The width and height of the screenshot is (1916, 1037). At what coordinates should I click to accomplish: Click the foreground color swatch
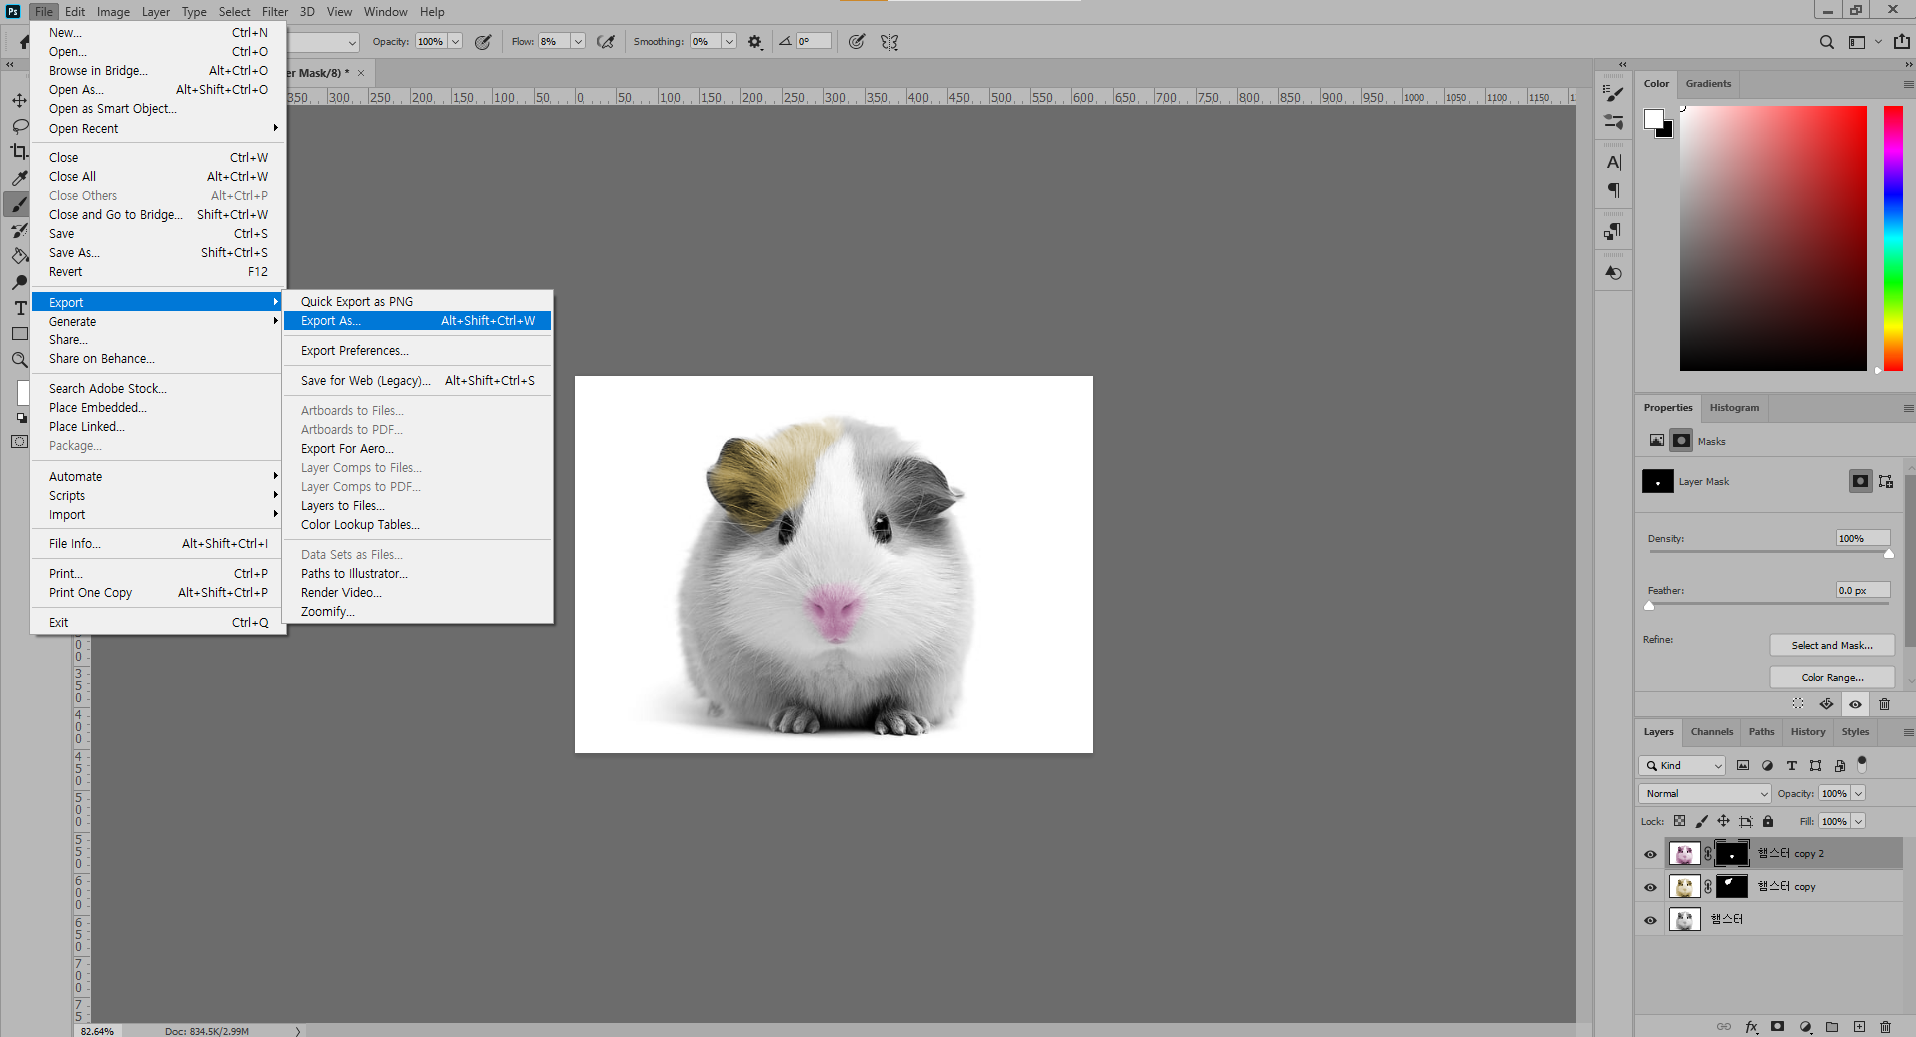(1654, 119)
